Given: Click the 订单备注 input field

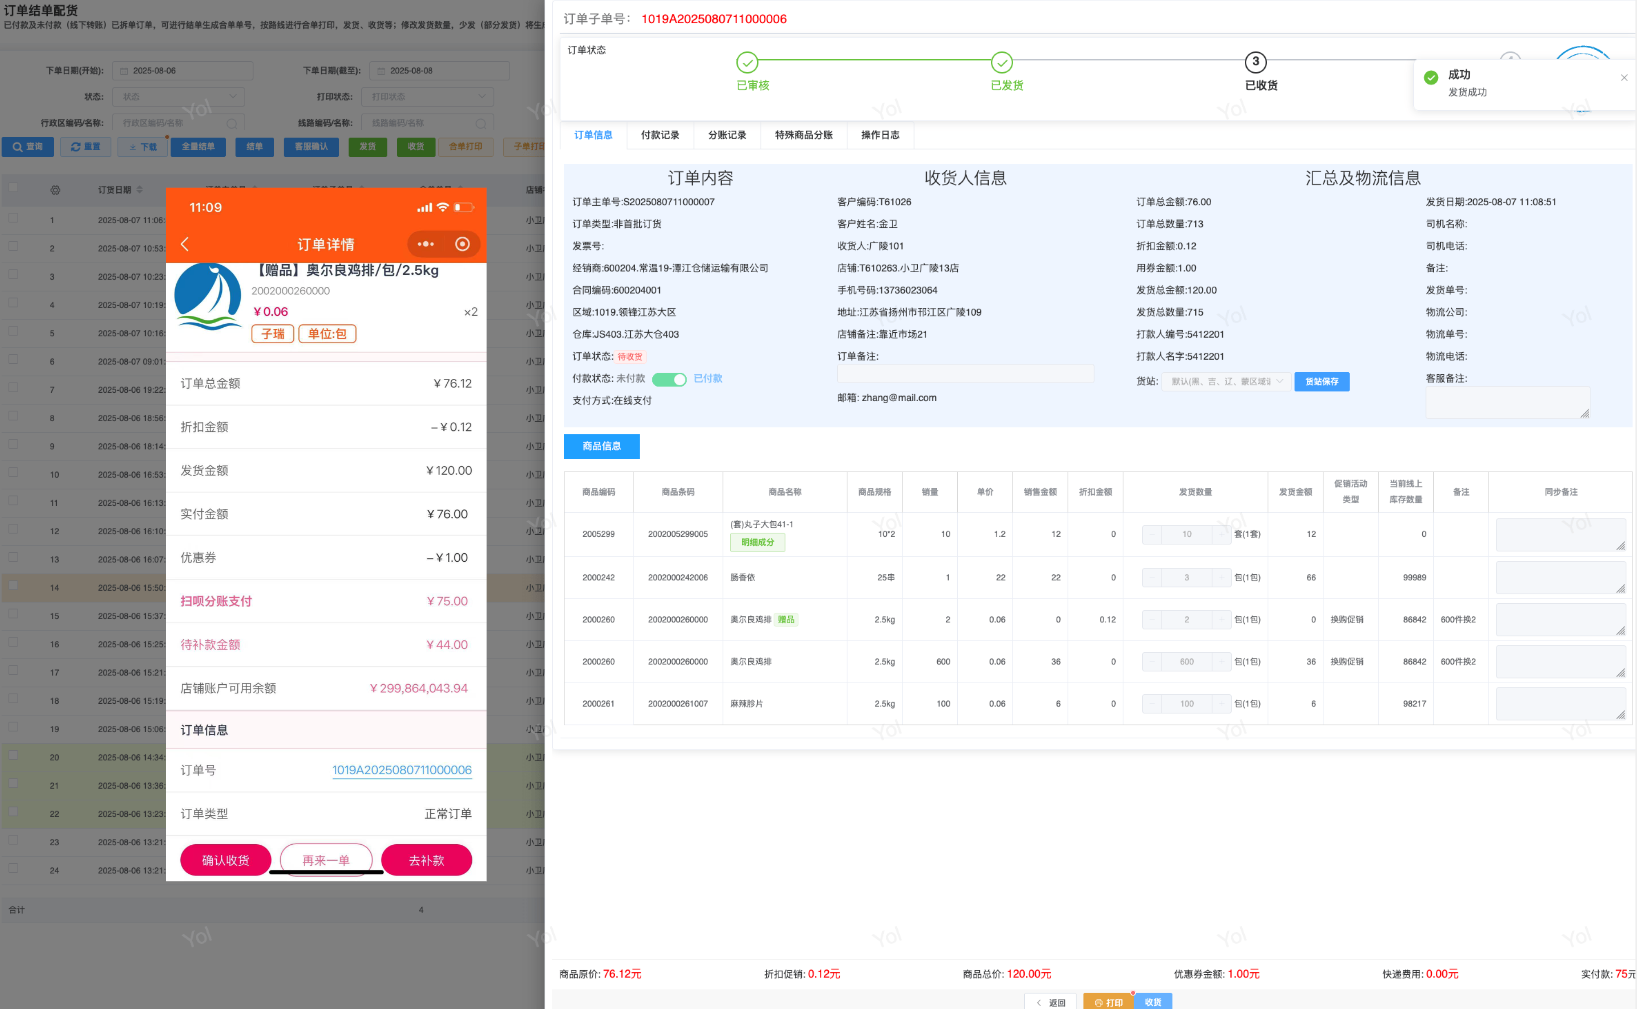Looking at the screenshot, I should (965, 374).
